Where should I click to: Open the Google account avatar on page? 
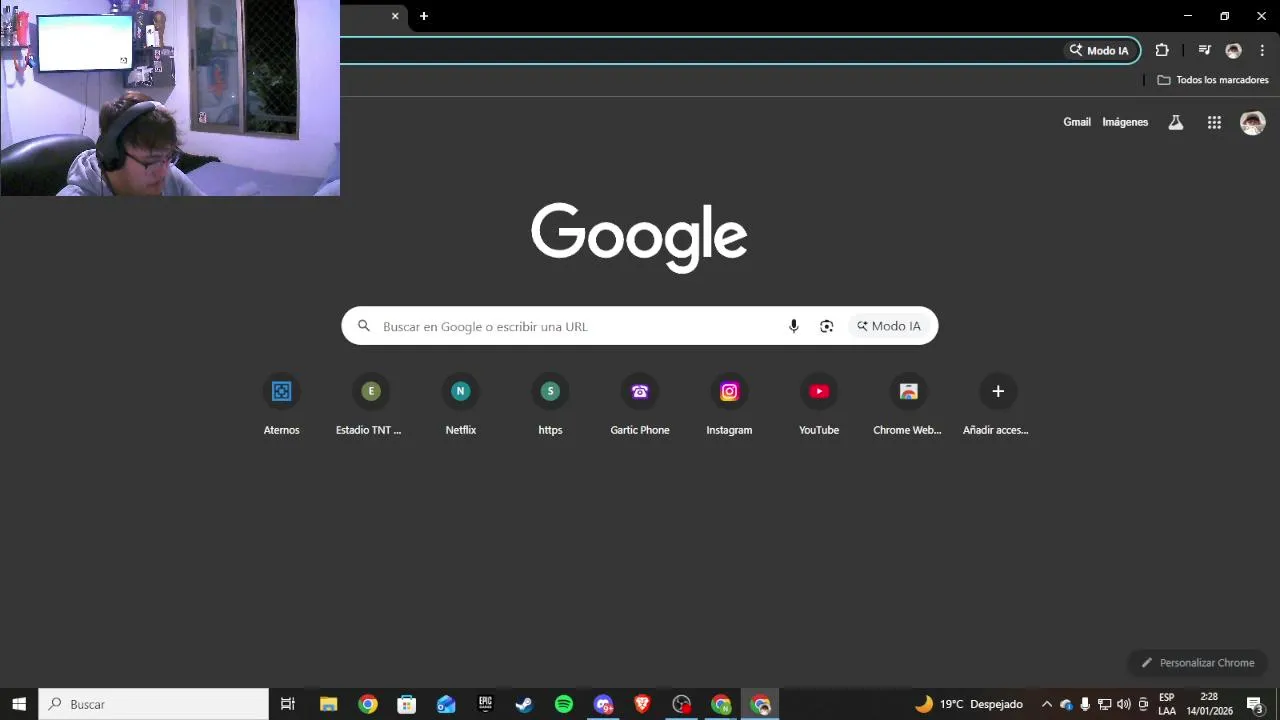pos(1253,122)
